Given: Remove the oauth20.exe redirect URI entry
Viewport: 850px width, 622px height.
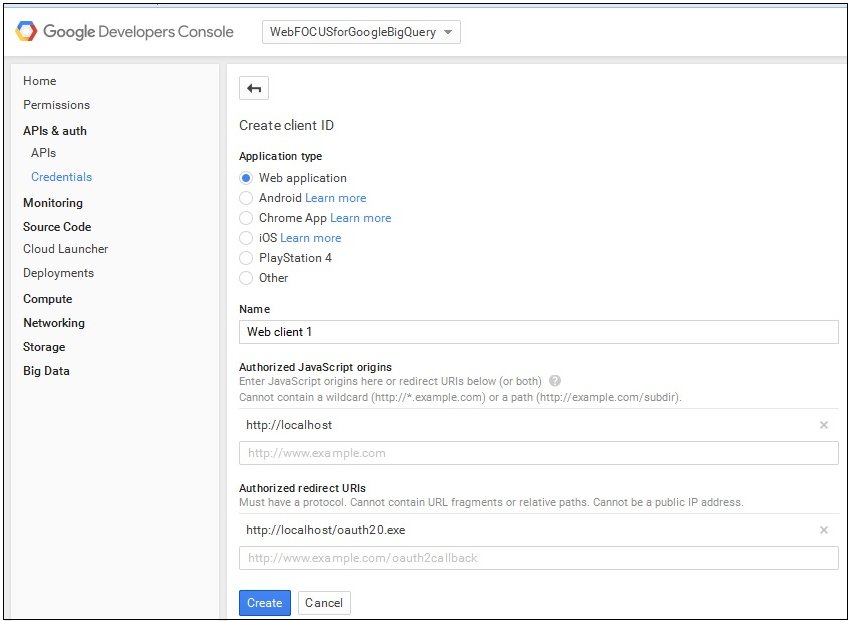Looking at the screenshot, I should (823, 530).
